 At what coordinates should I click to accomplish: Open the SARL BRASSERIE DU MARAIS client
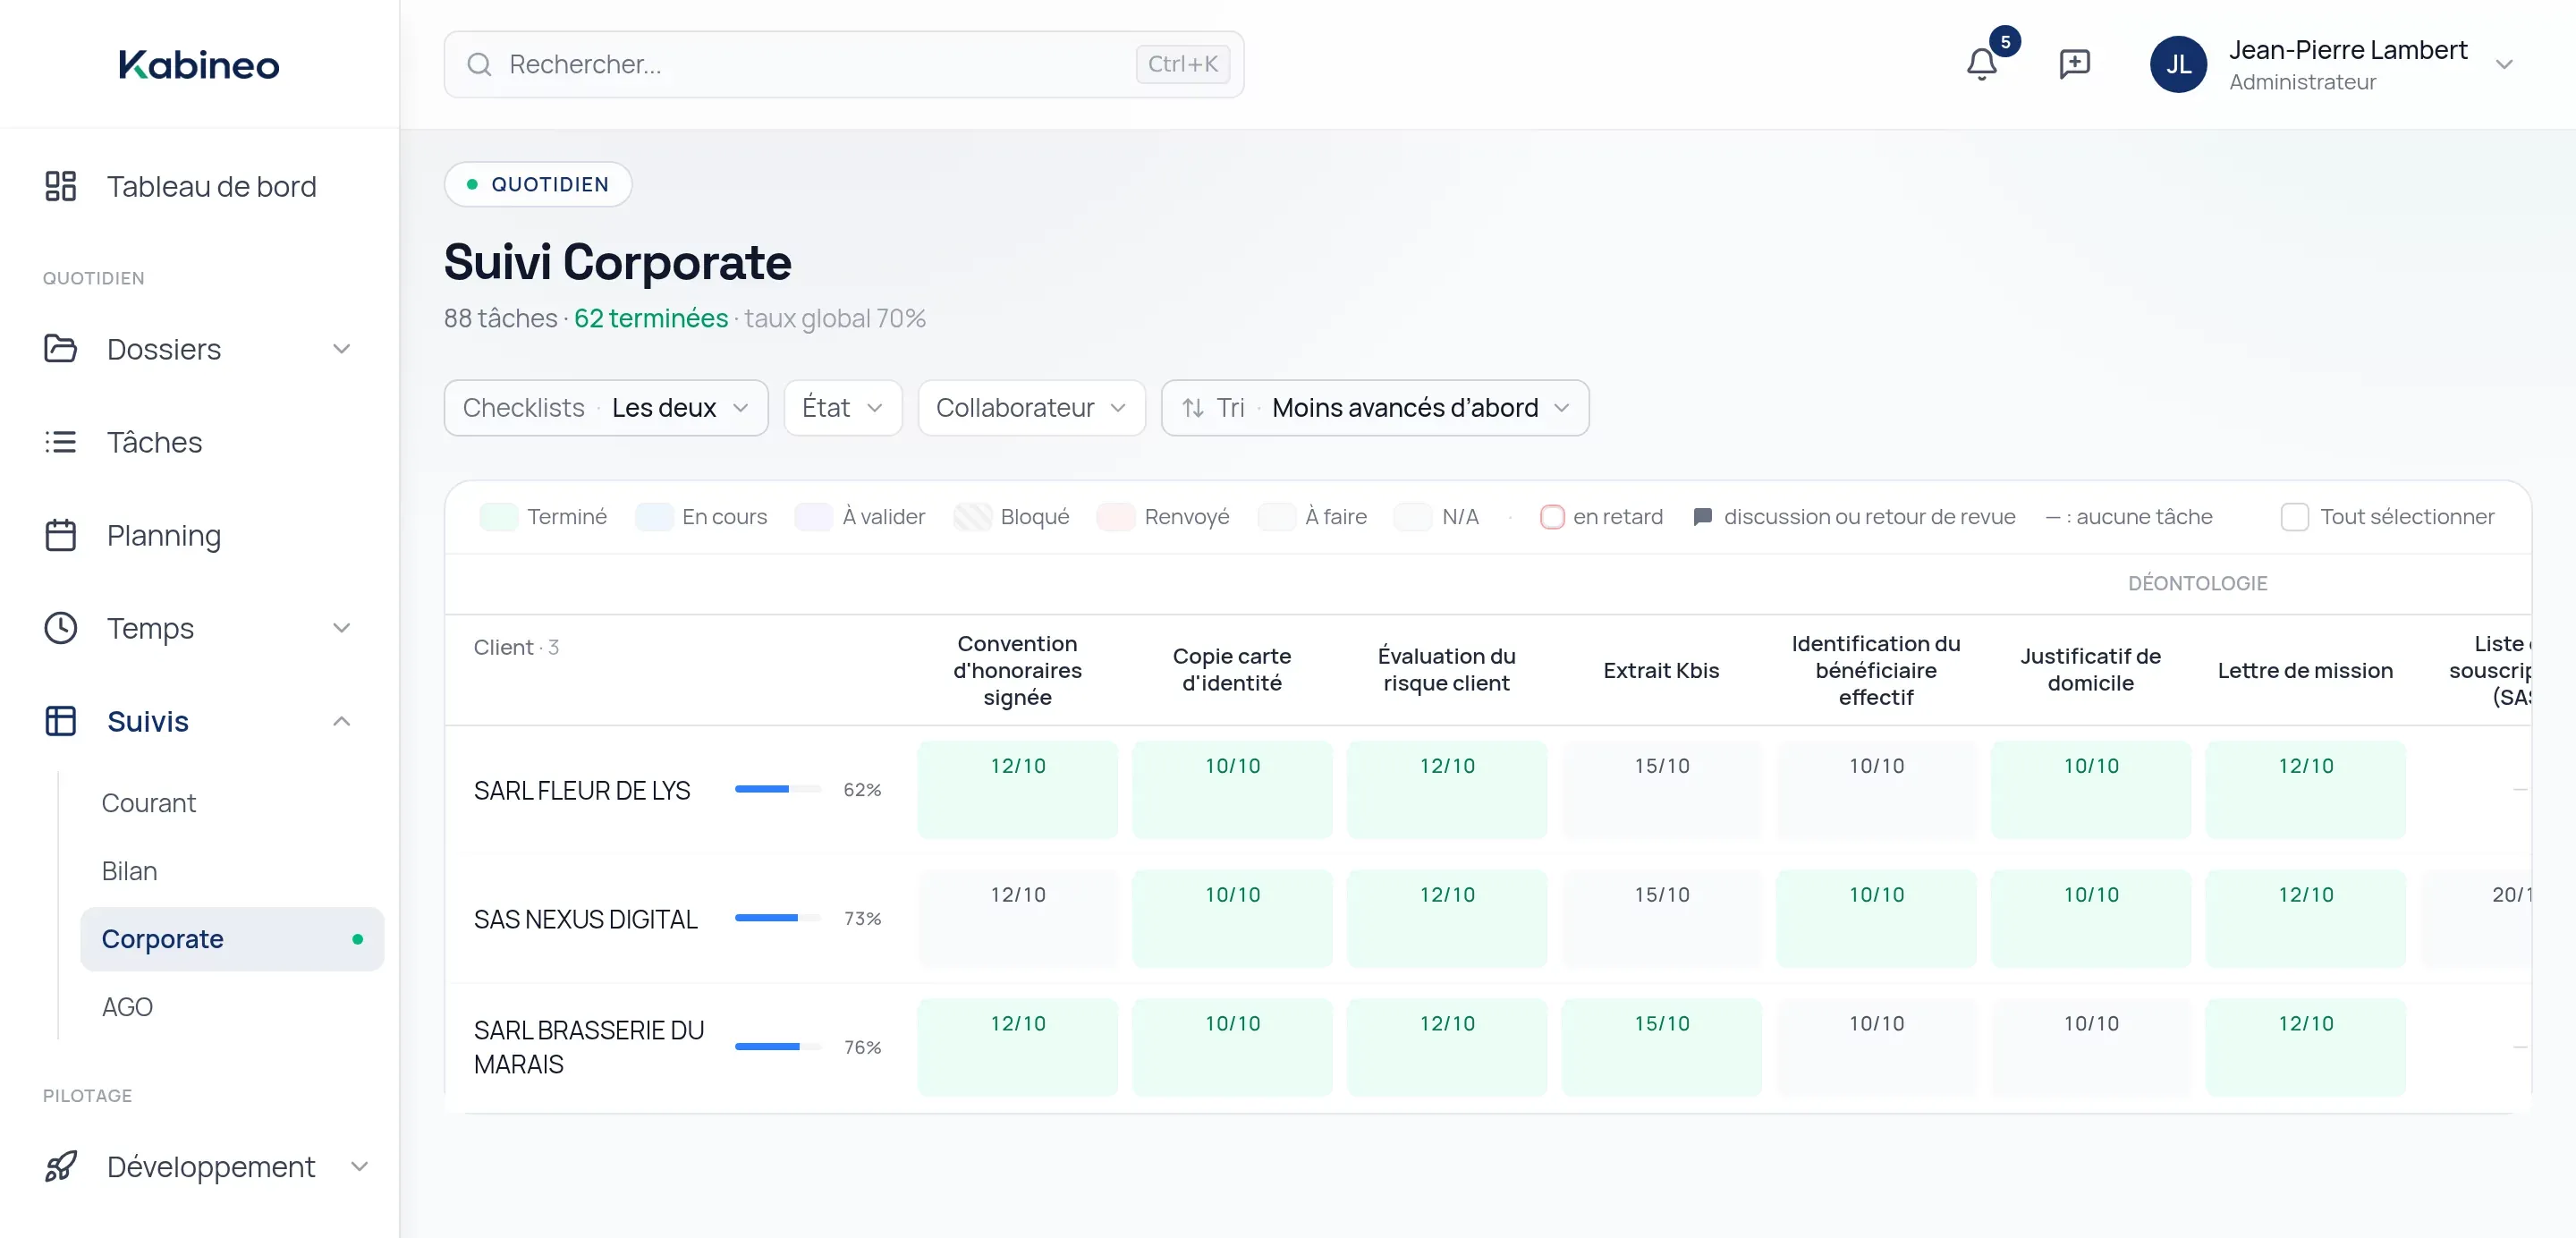[589, 1047]
